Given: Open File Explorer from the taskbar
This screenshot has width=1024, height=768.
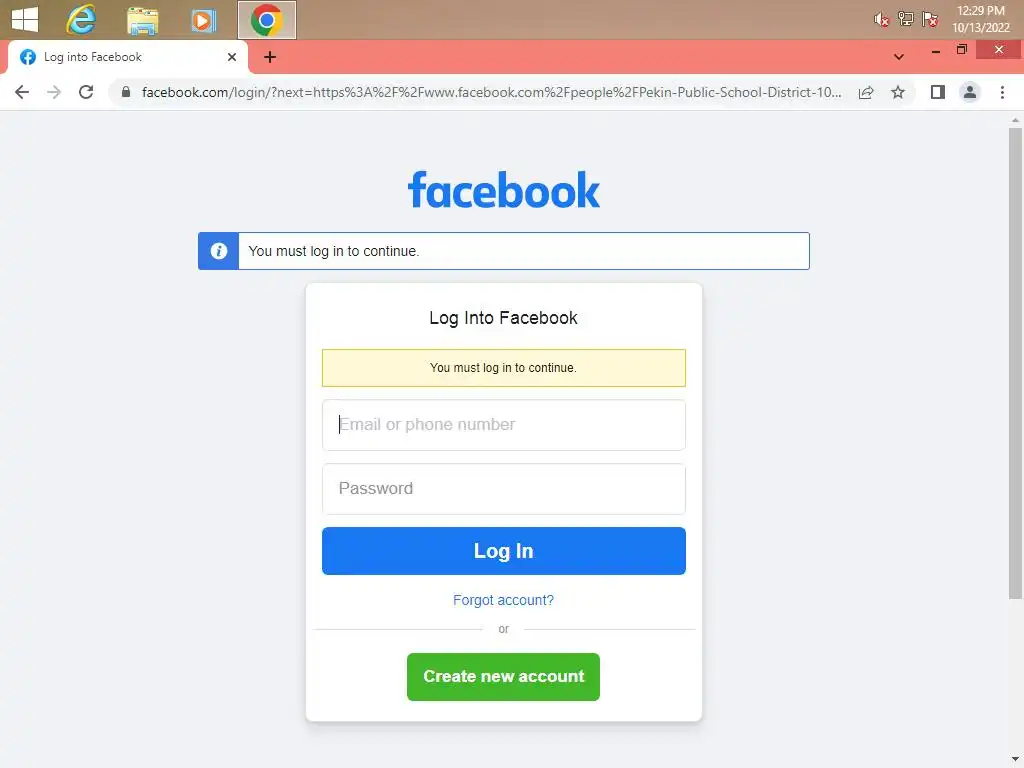Looking at the screenshot, I should [142, 20].
